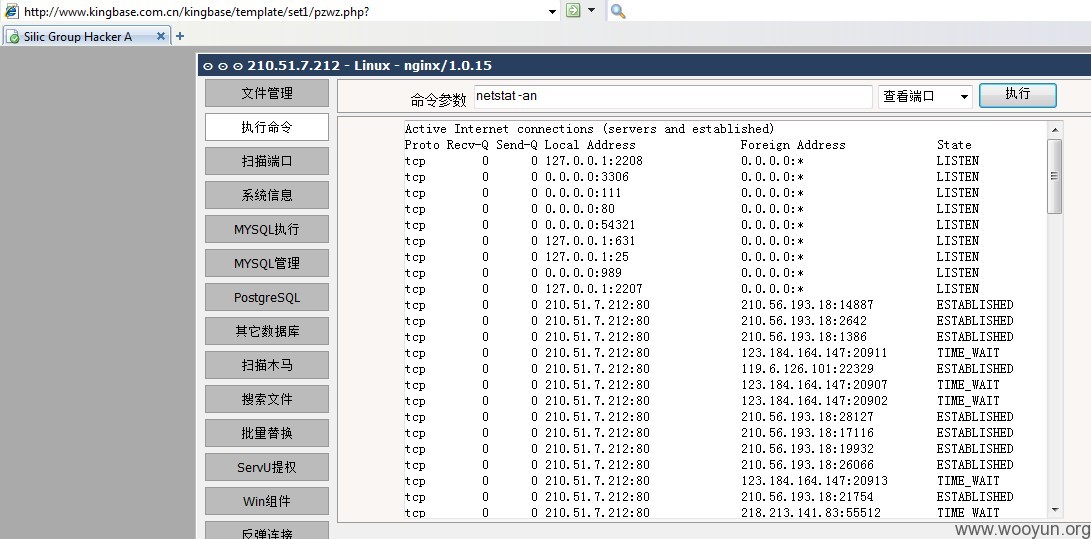Image resolution: width=1091 pixels, height=539 pixels.
Task: Click foreign address 210.56.193.18:26066
Action: click(807, 465)
